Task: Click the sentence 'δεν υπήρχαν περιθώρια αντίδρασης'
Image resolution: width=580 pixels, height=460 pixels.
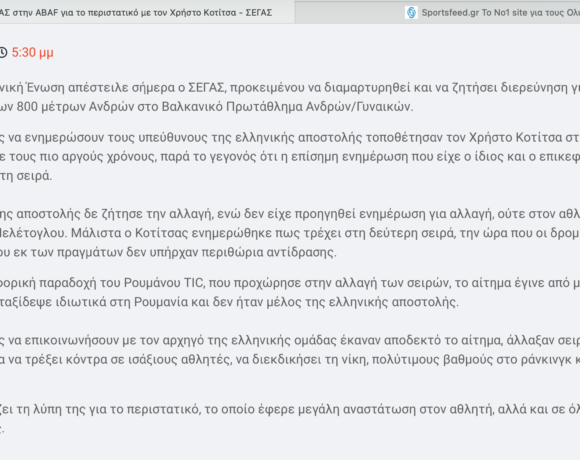Action: 231,252
